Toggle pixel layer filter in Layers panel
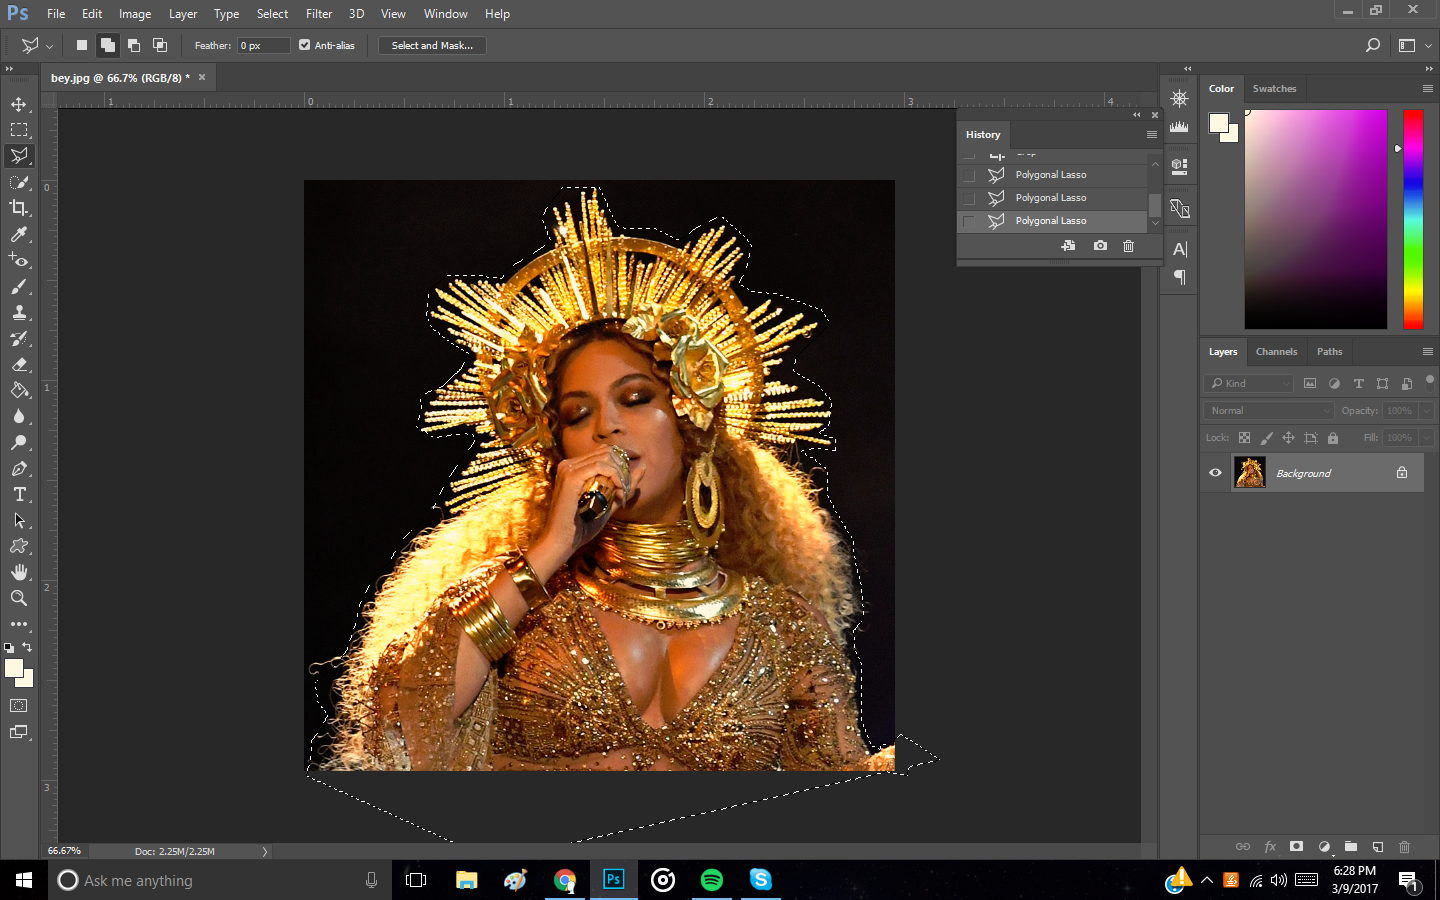Image resolution: width=1440 pixels, height=900 pixels. [x=1310, y=383]
